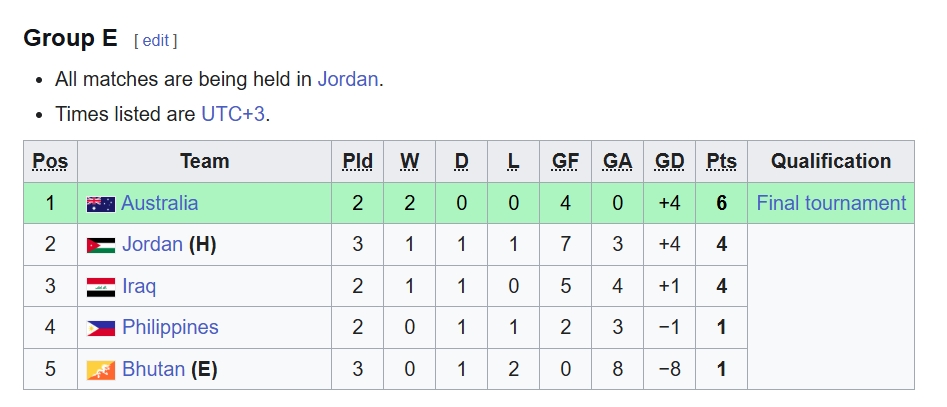Click the Bhutan flag icon
This screenshot has height=407, width=947.
click(101, 370)
